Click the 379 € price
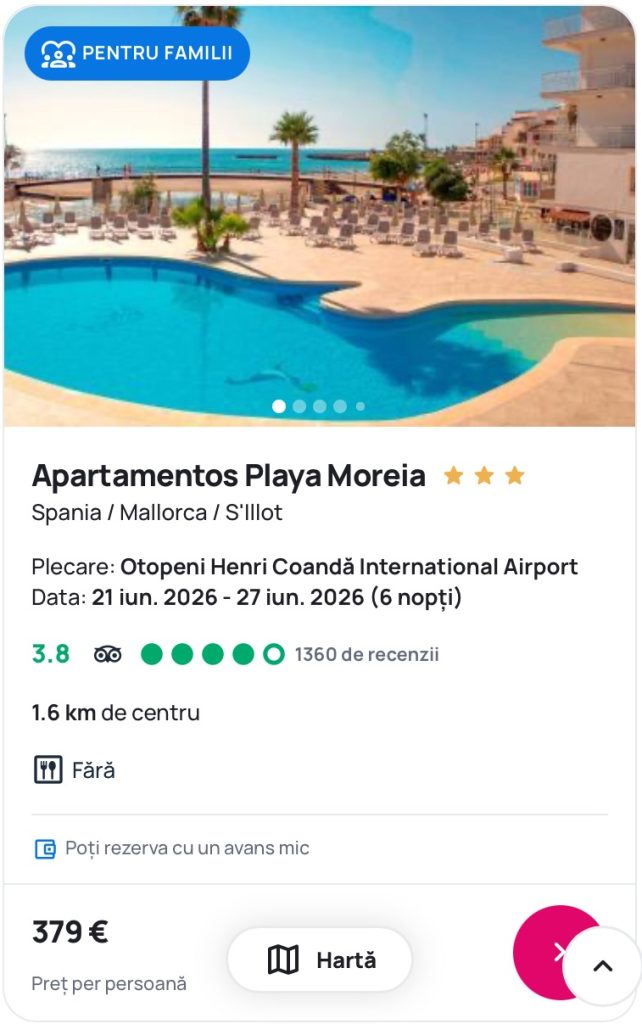 [70, 932]
